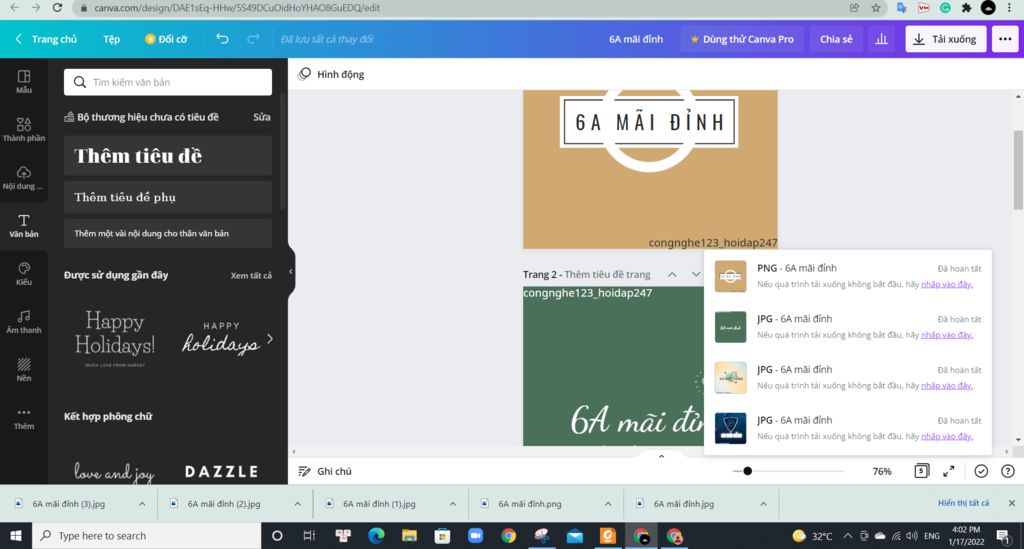Click the Tải xuống download button

pos(946,39)
